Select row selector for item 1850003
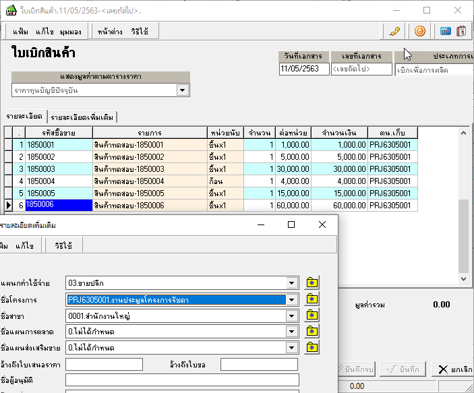The image size is (474, 393). [x=8, y=169]
